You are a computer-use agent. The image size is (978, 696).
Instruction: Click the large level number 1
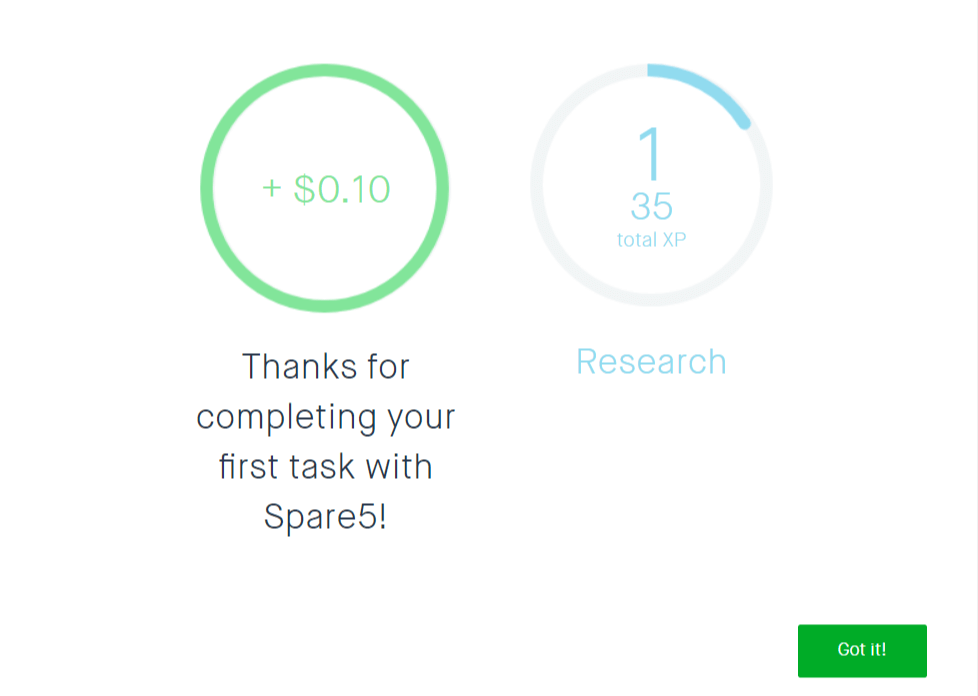point(651,153)
